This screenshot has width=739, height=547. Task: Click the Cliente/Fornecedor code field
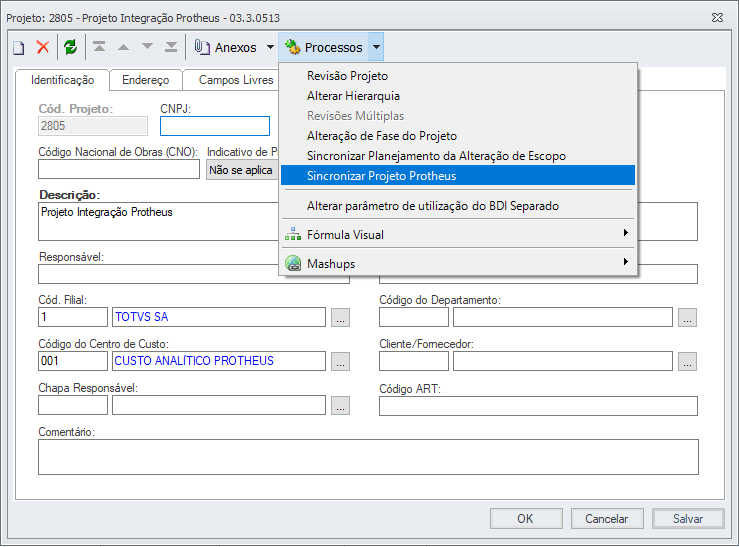click(x=414, y=361)
